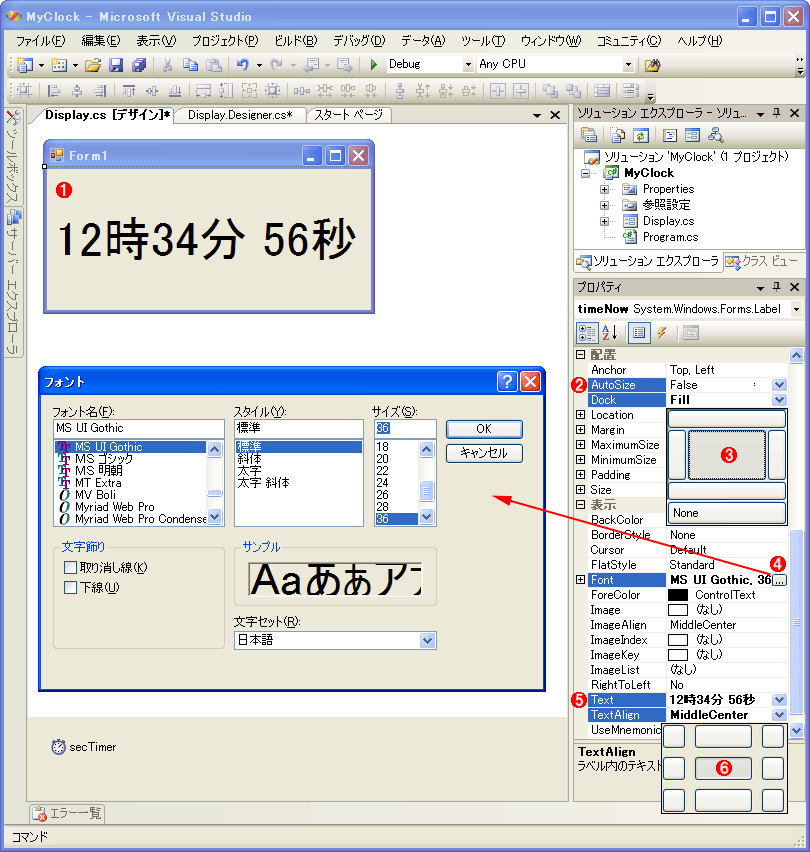Viewport: 810px width, 852px height.
Task: Expand the Location property
Action: coord(580,415)
